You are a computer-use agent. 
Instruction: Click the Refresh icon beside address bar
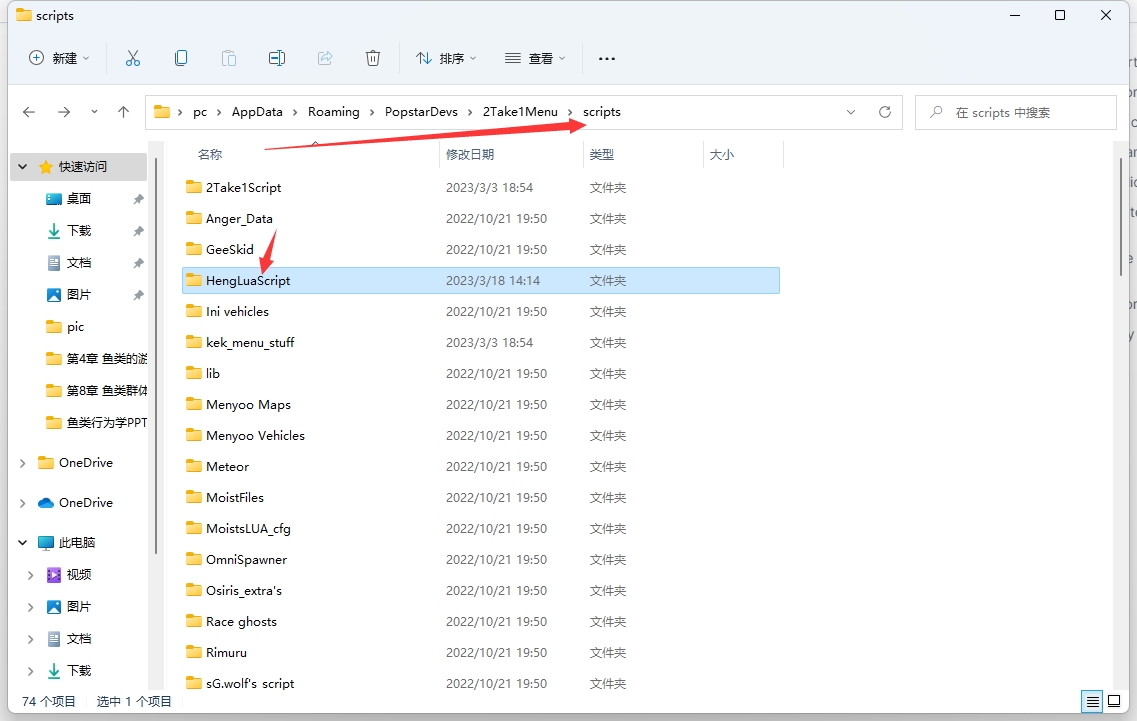[x=884, y=112]
